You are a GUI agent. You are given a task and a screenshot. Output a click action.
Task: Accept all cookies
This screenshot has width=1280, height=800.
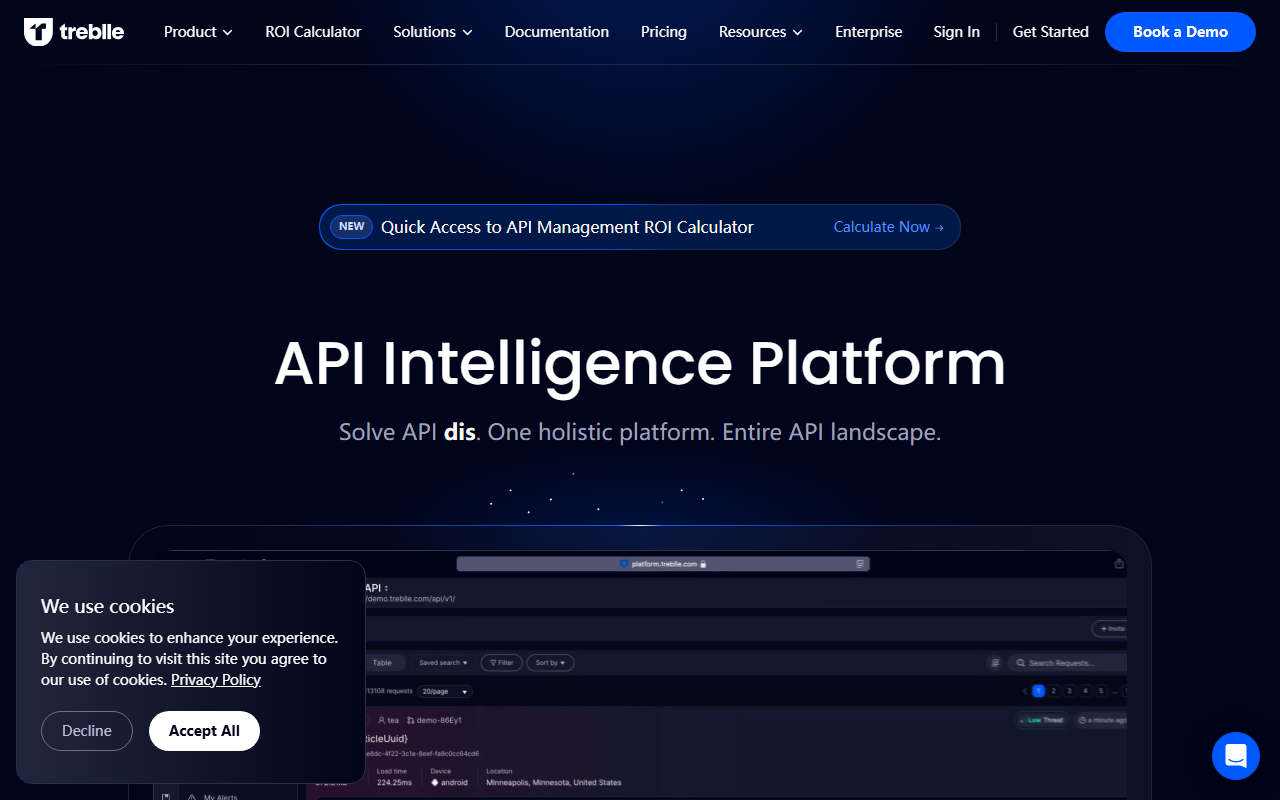point(204,731)
